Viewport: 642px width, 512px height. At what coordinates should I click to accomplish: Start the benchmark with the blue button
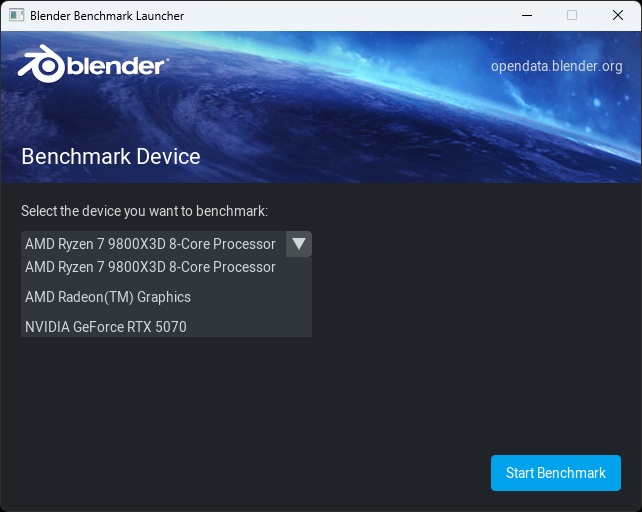(x=556, y=473)
